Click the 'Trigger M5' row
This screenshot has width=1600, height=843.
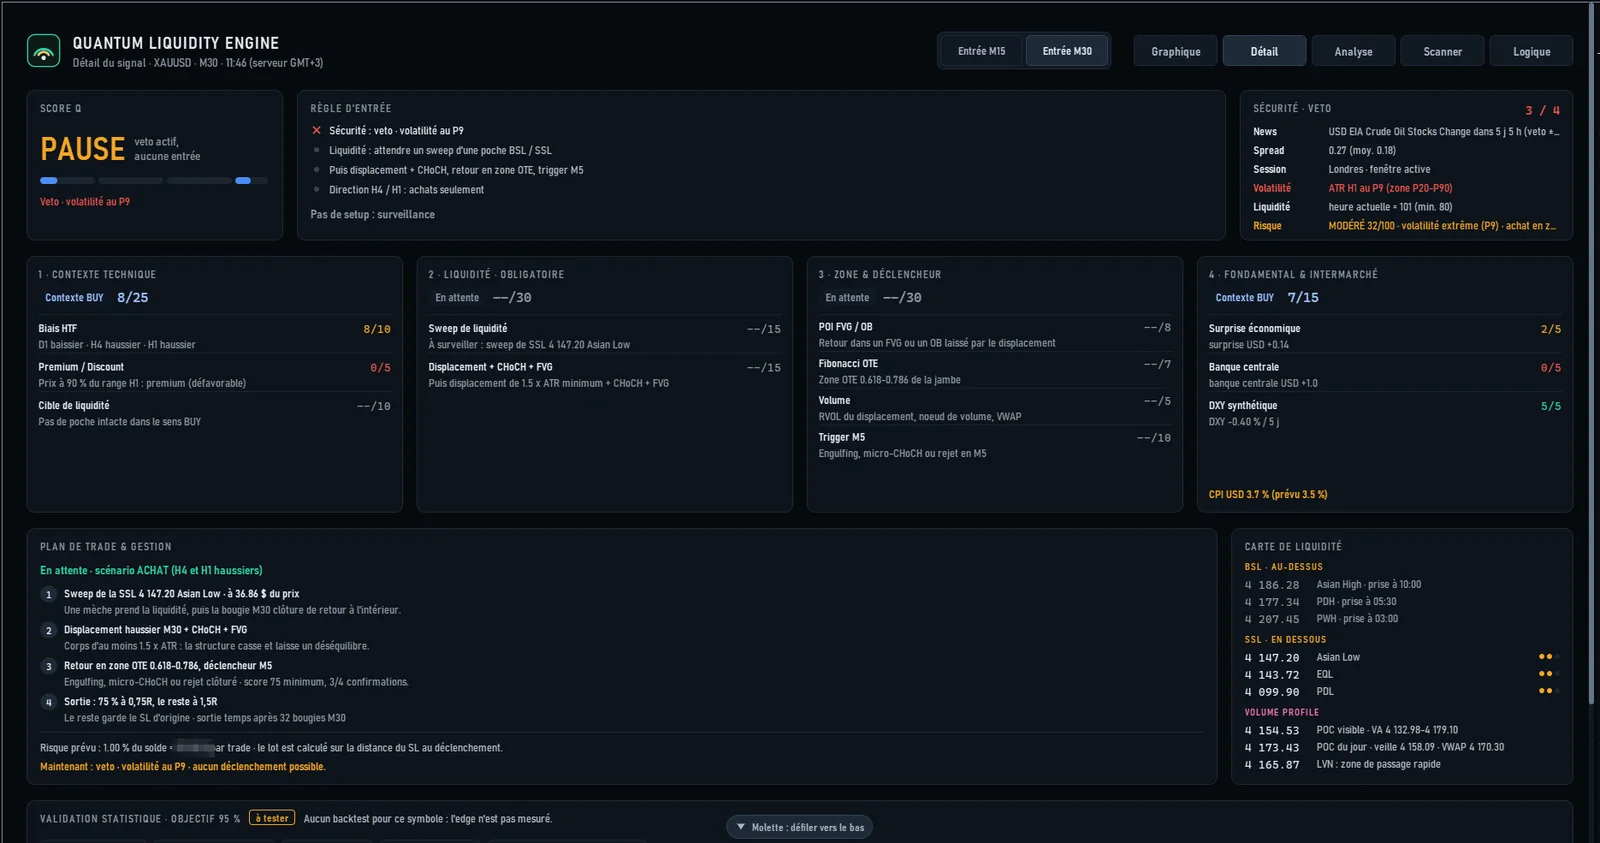tap(994, 445)
